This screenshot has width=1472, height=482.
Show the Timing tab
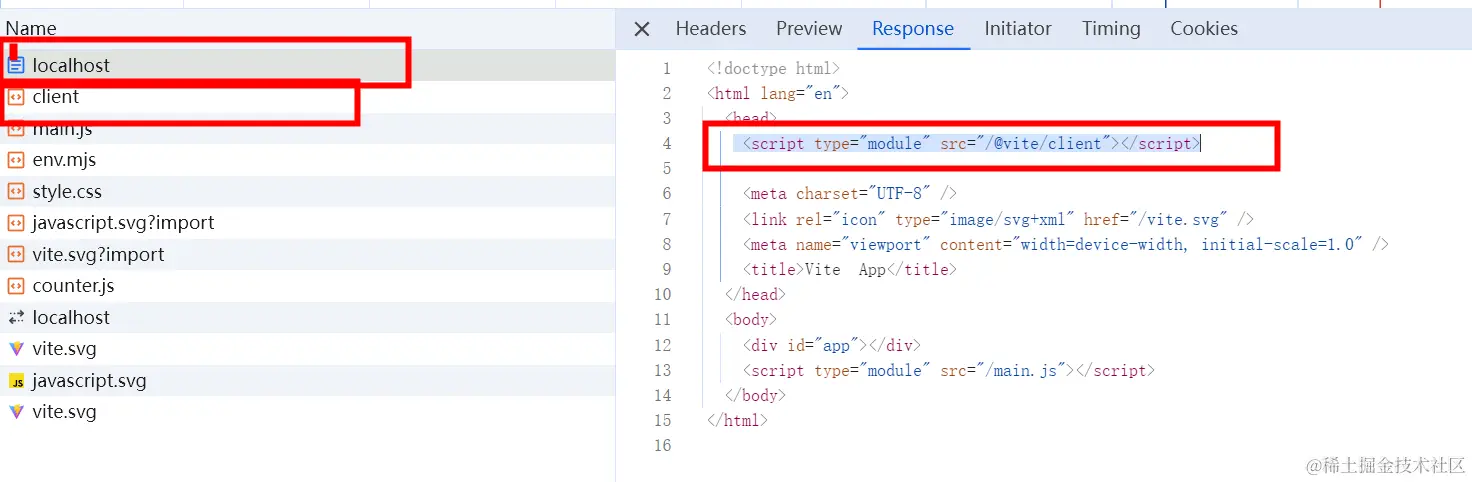pyautogui.click(x=1111, y=29)
